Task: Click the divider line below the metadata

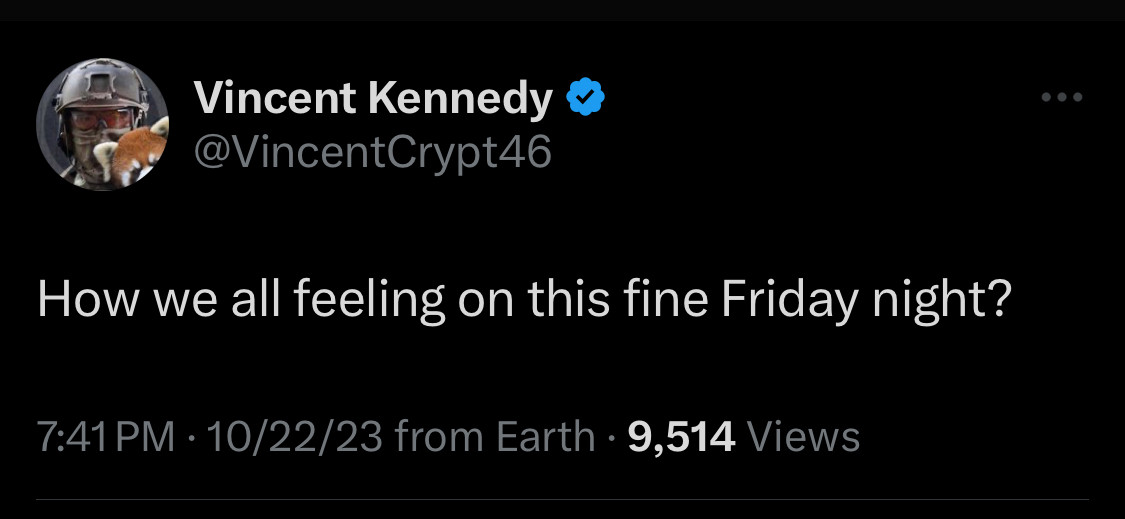Action: 562,499
